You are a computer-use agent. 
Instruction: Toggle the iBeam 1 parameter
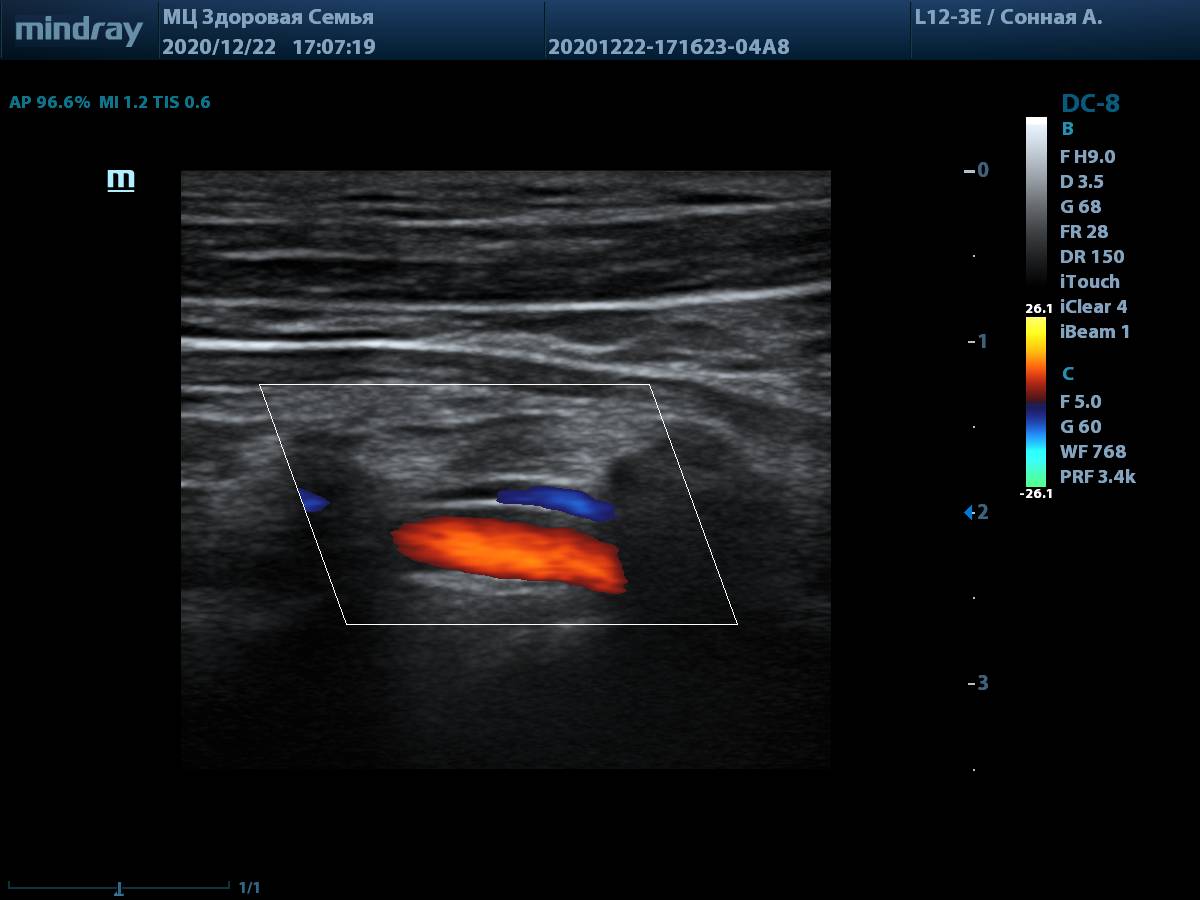click(1094, 332)
